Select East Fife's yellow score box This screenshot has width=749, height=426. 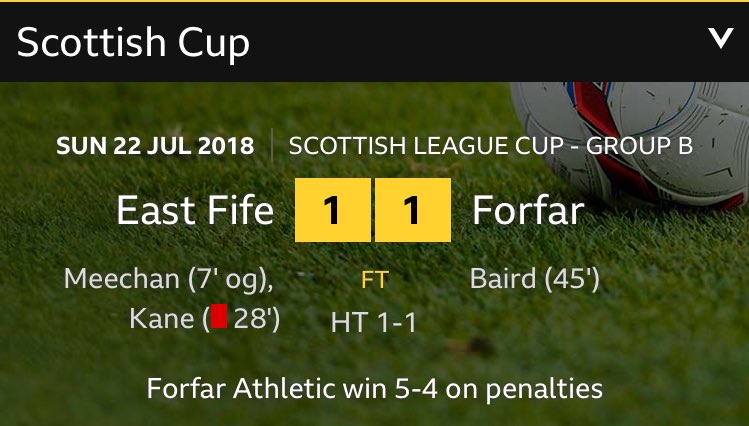[x=332, y=210]
